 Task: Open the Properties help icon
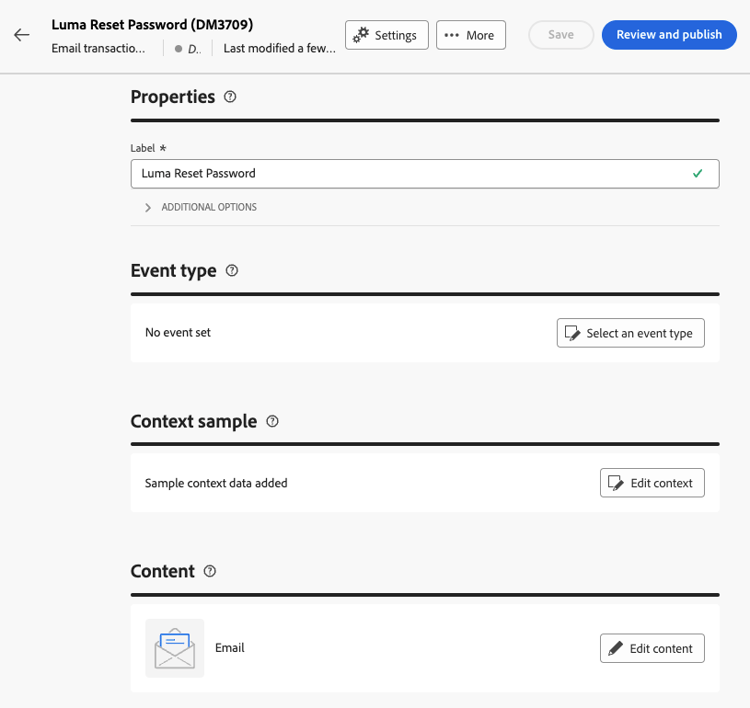point(230,97)
